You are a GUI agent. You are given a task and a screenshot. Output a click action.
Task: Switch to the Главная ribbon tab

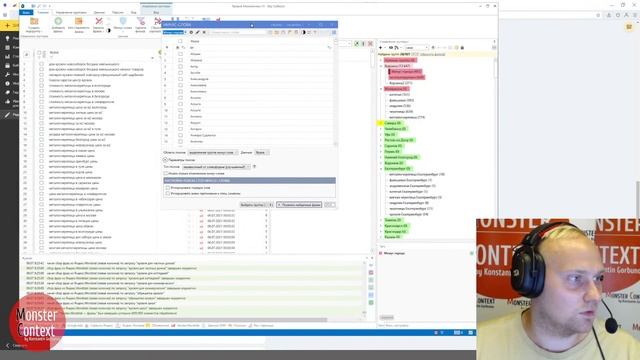pos(43,12)
